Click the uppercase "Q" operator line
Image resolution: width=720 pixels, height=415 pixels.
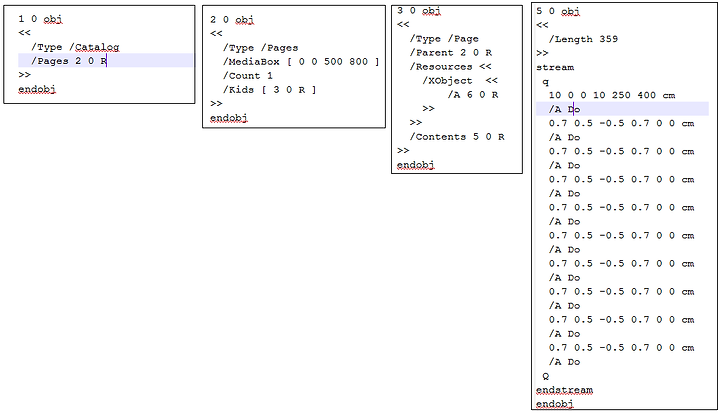coord(546,376)
